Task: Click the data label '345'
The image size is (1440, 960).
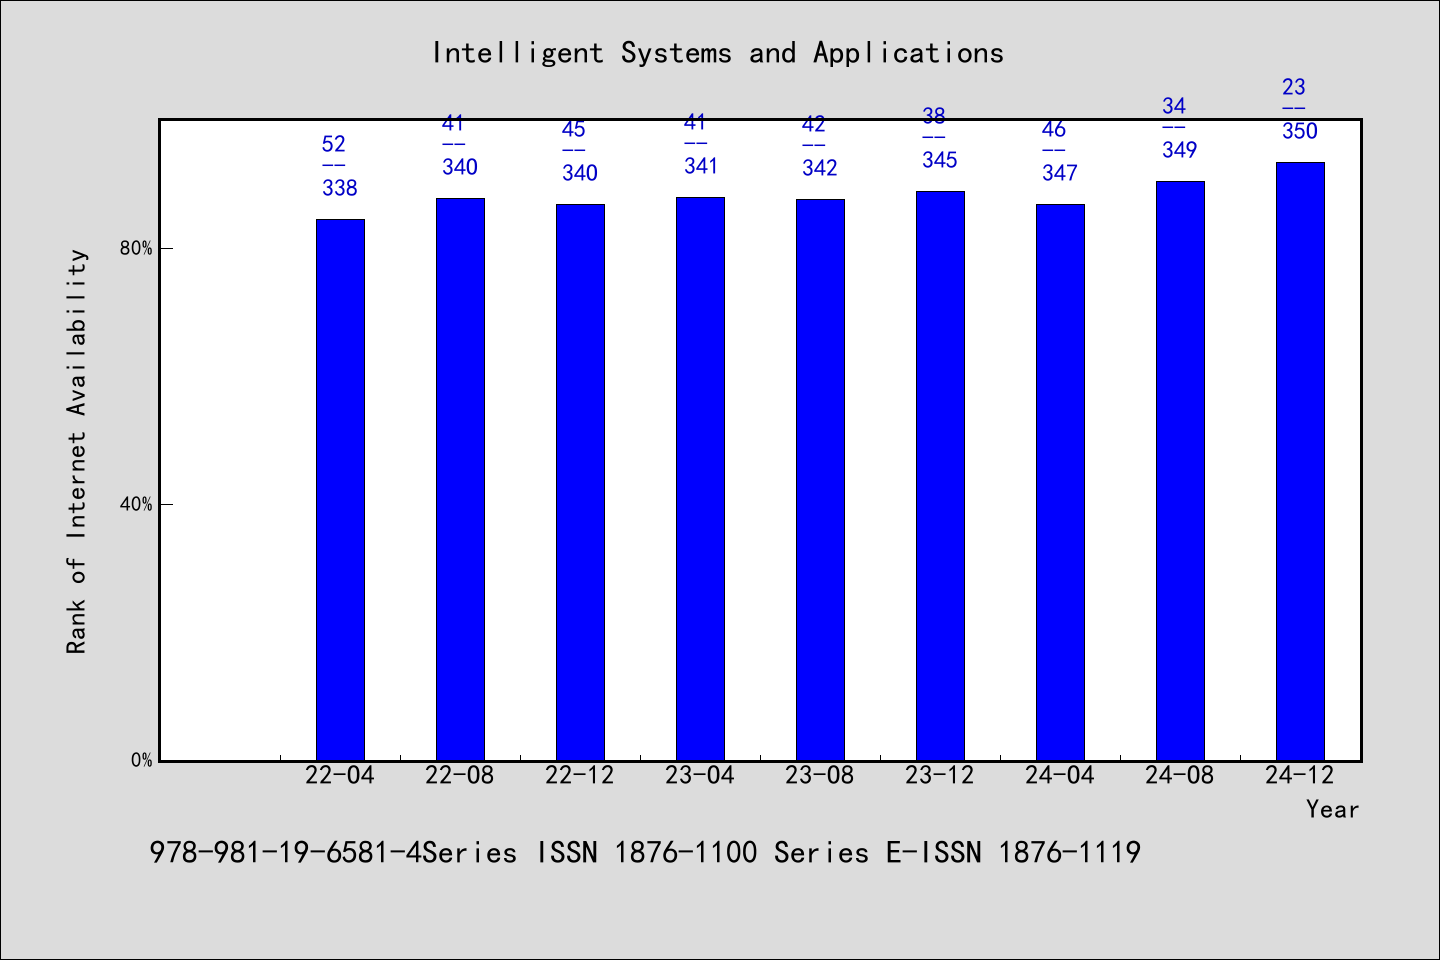Action: 940,160
